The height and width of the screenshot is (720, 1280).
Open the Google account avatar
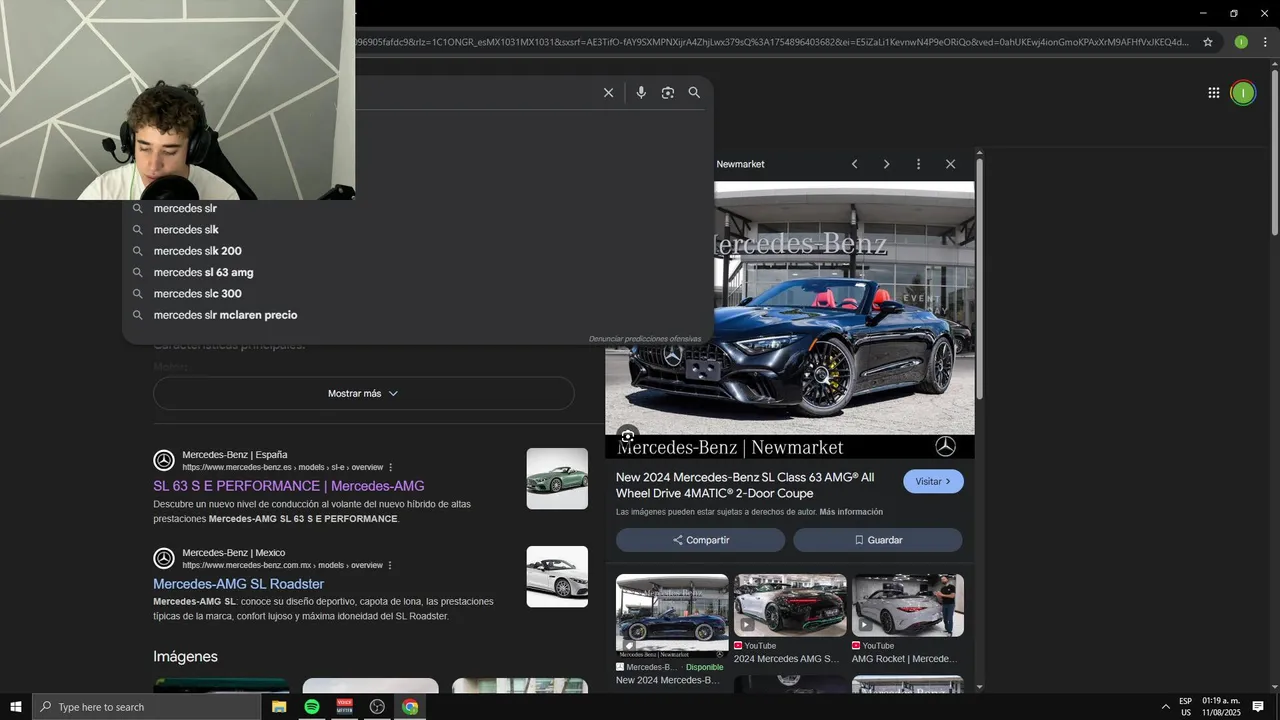pyautogui.click(x=1243, y=93)
